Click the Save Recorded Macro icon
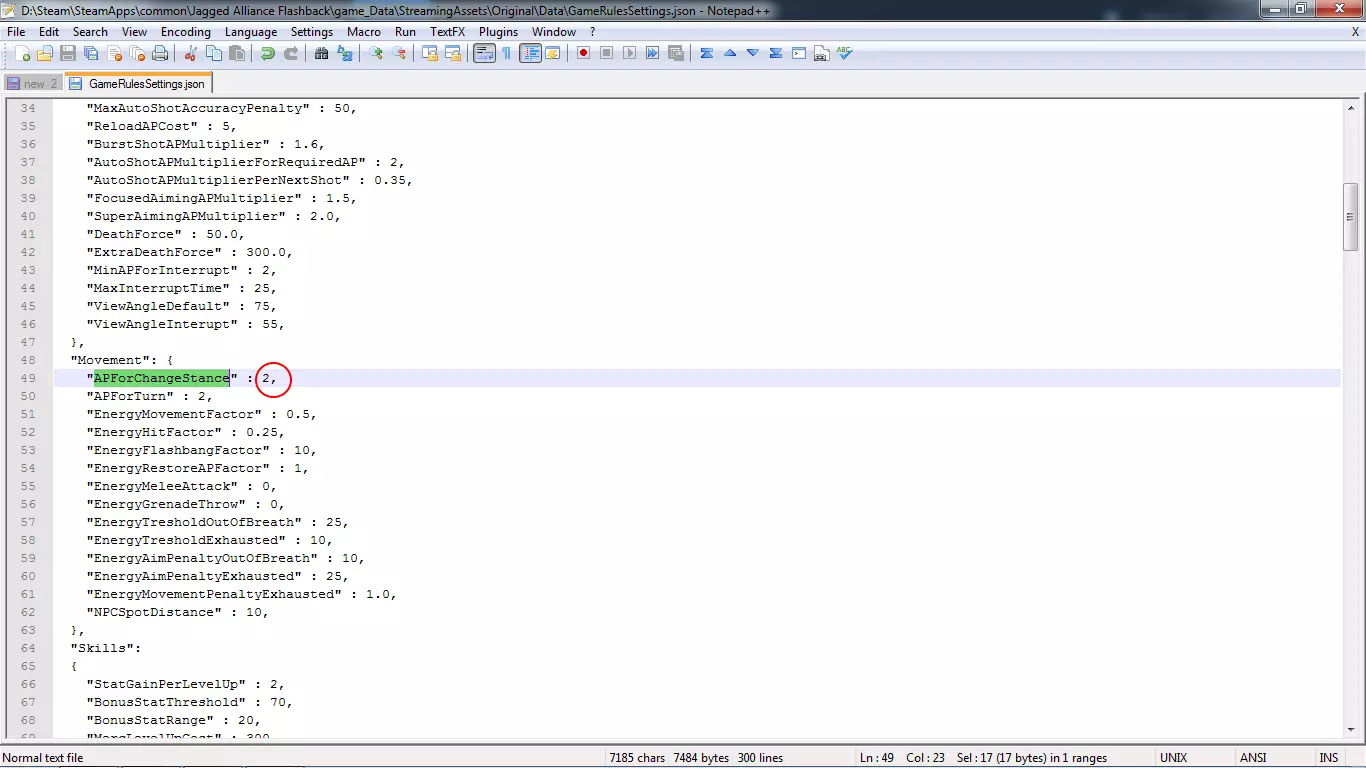The height and width of the screenshot is (768, 1366). click(x=675, y=53)
